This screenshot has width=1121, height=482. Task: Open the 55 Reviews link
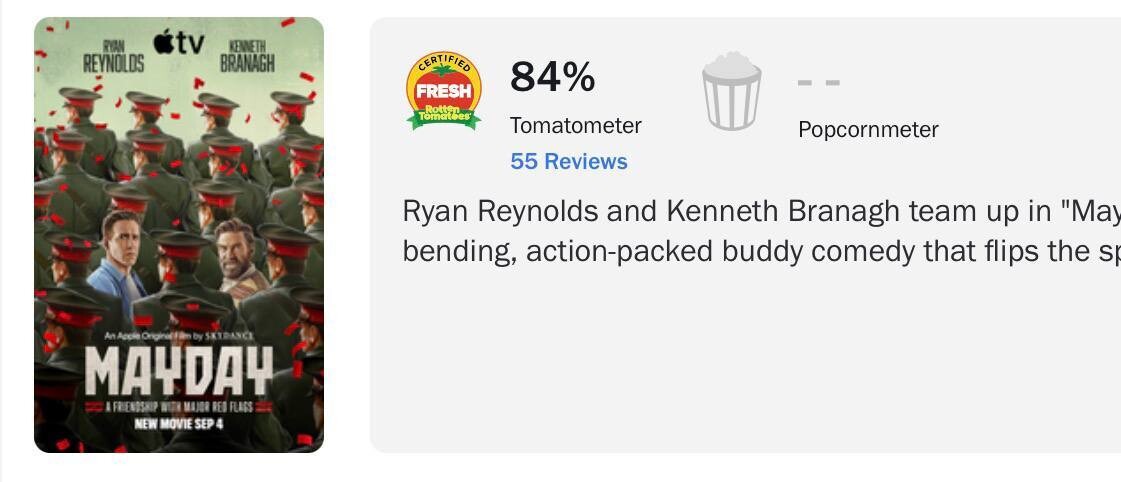point(569,162)
